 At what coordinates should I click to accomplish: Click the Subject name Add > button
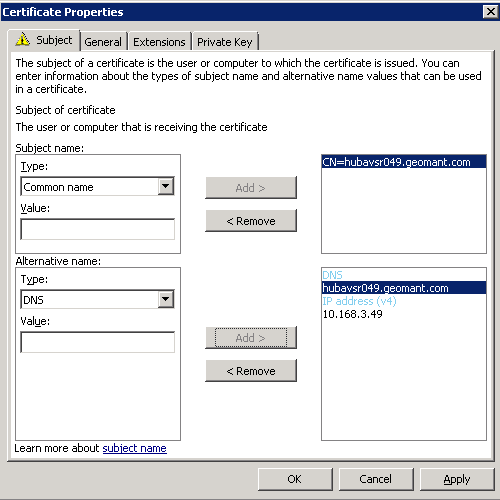point(251,188)
